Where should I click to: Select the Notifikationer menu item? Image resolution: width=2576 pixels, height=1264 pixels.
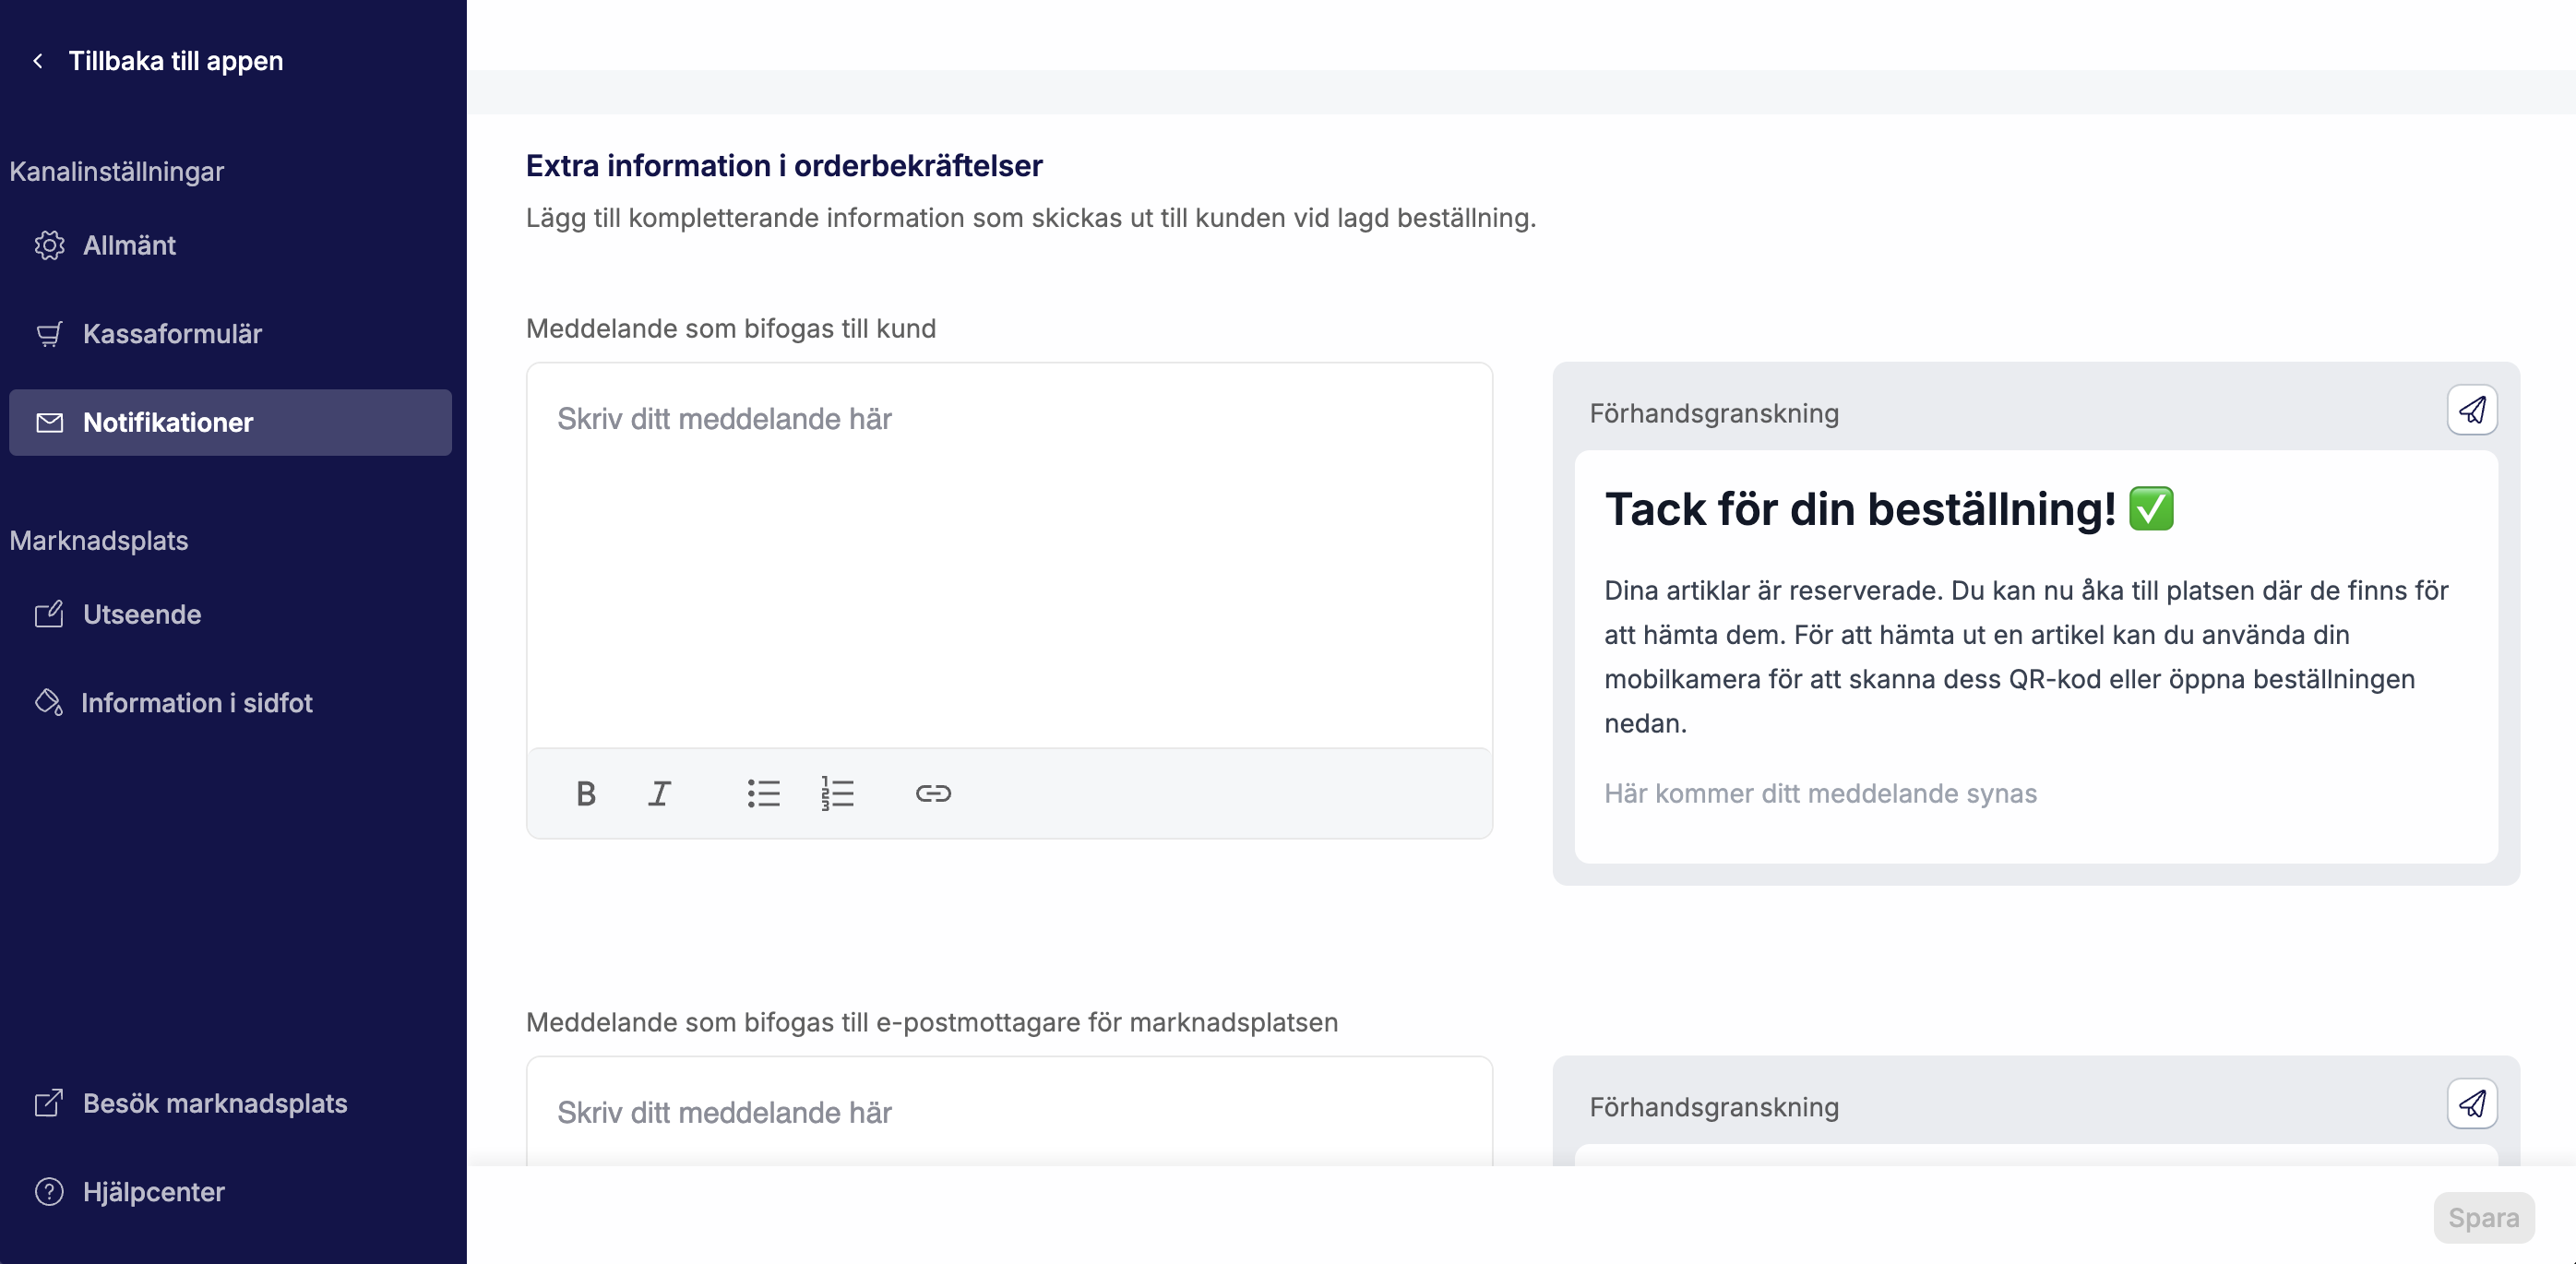230,422
